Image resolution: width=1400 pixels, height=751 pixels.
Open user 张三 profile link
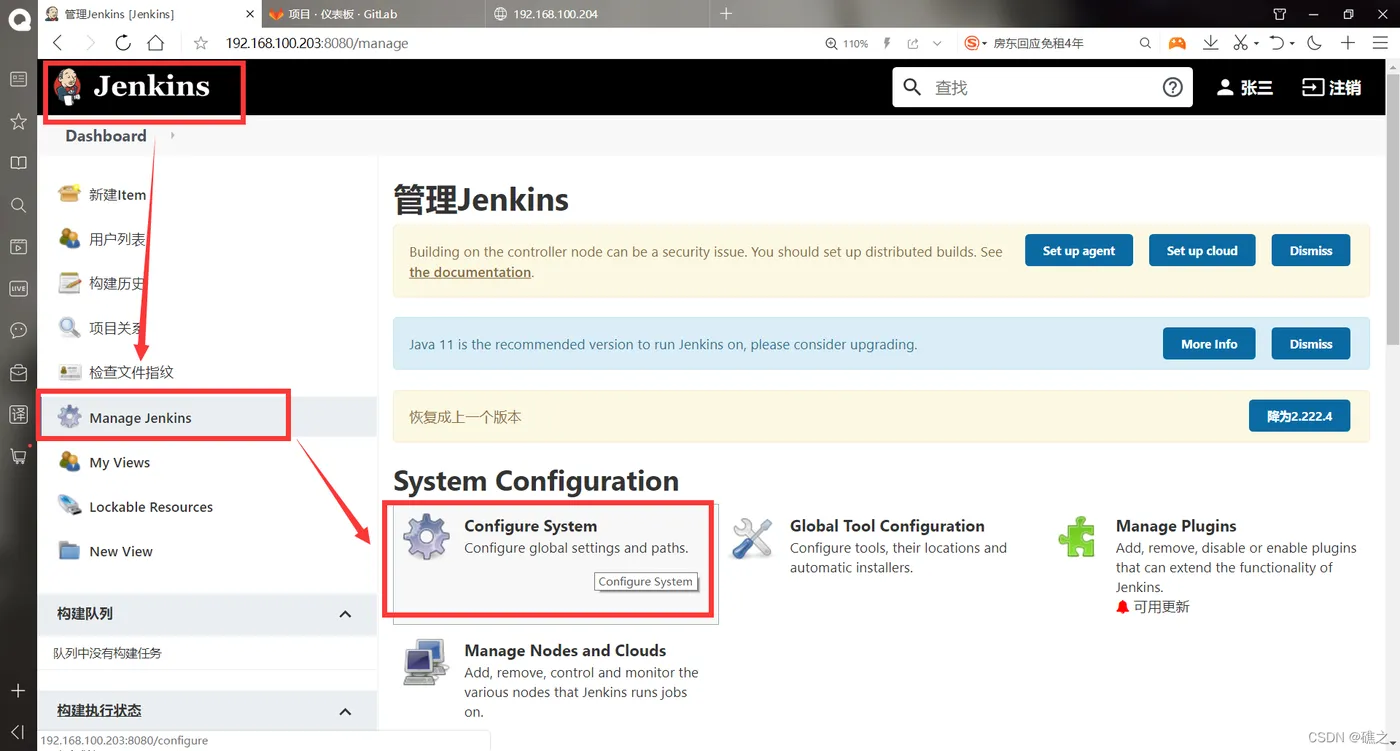pos(1244,87)
